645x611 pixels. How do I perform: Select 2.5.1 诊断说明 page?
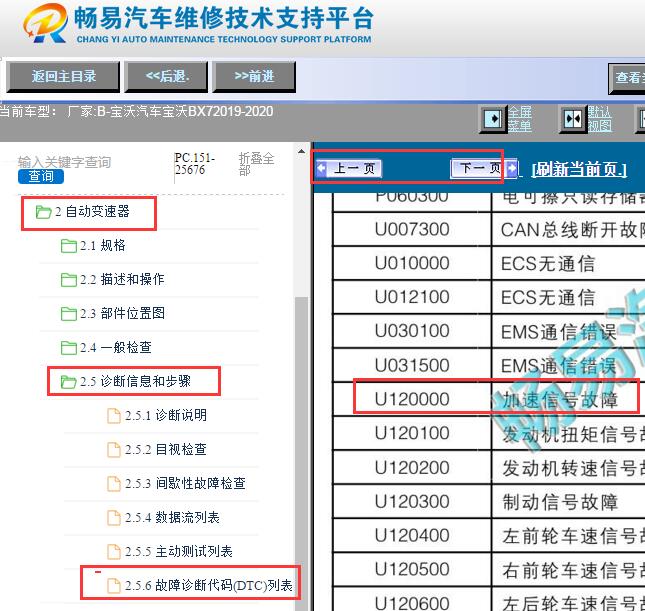[x=166, y=416]
